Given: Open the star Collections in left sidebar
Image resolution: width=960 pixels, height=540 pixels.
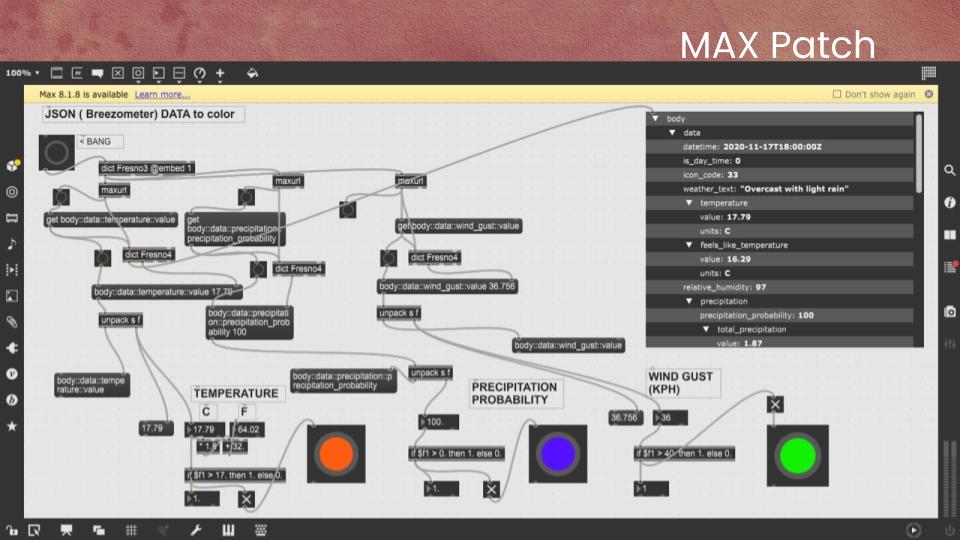Looking at the screenshot, I should (x=12, y=426).
